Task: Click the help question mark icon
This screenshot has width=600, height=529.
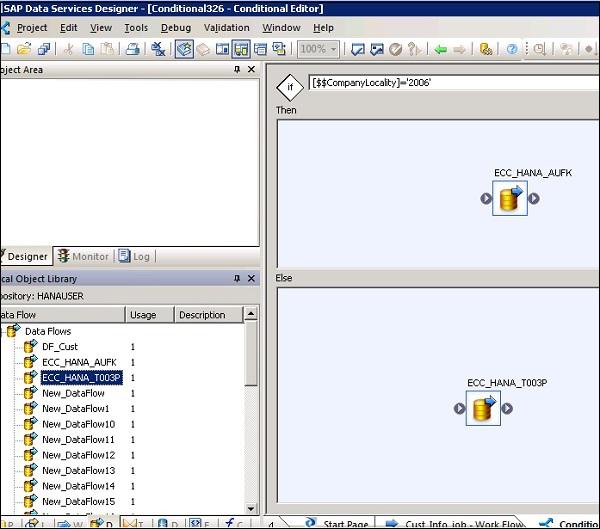Action: (x=512, y=49)
